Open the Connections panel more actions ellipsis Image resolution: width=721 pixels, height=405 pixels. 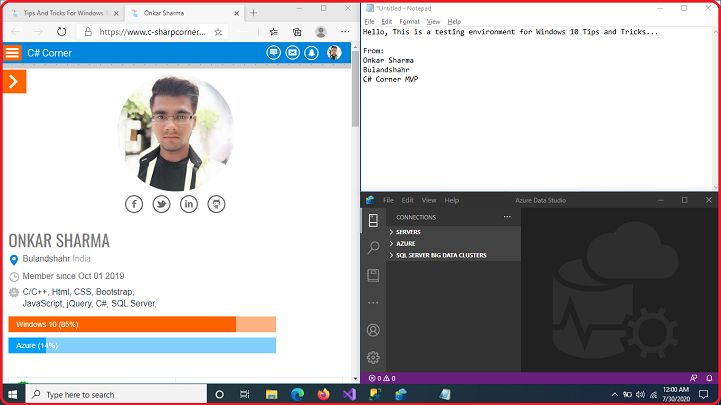[507, 217]
